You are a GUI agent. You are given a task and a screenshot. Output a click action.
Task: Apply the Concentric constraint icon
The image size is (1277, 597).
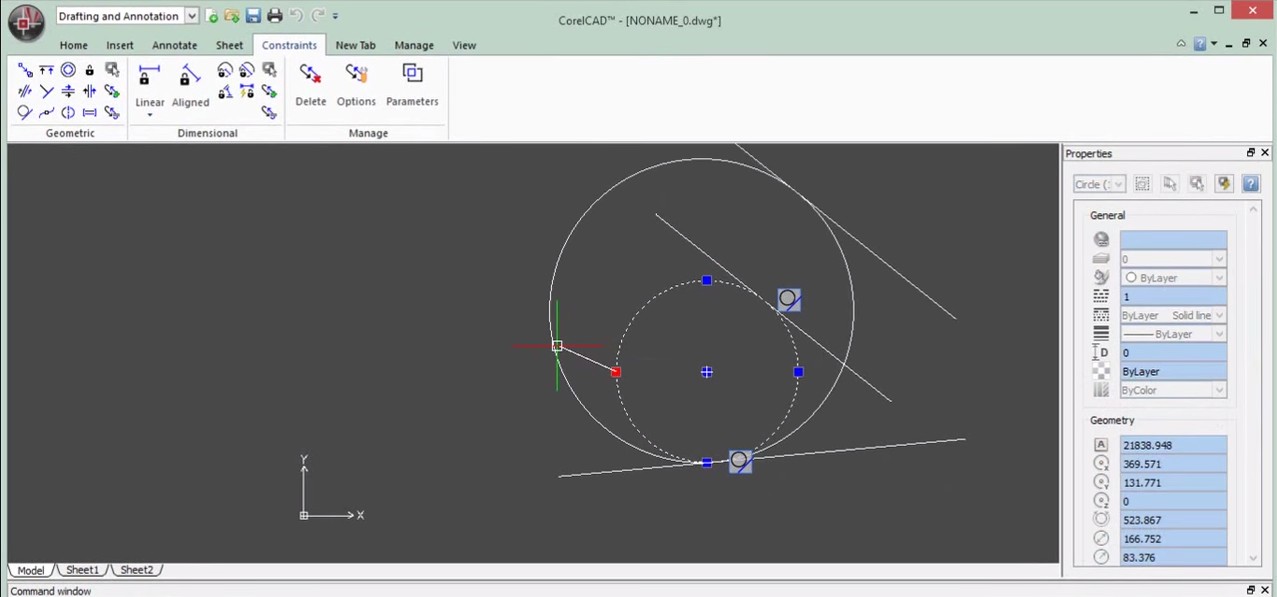click(x=68, y=70)
